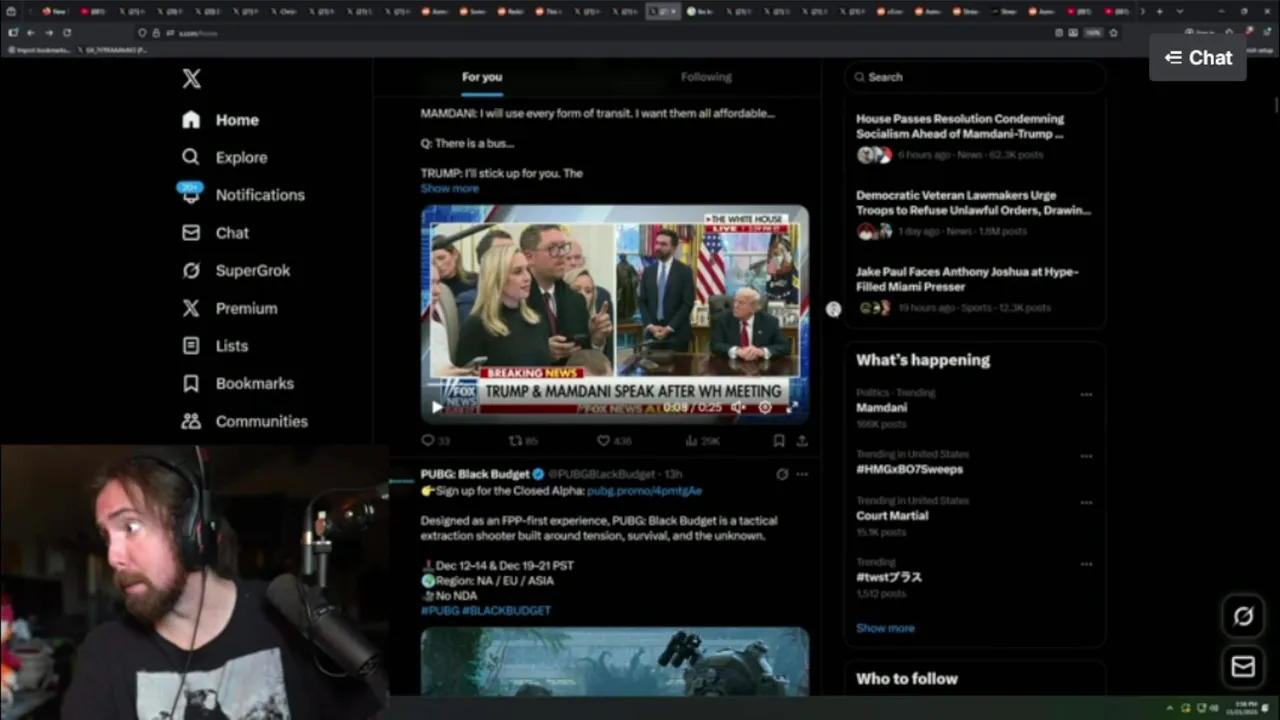Open the pubg.promo Closed Alpha link
The image size is (1280, 720).
point(644,491)
